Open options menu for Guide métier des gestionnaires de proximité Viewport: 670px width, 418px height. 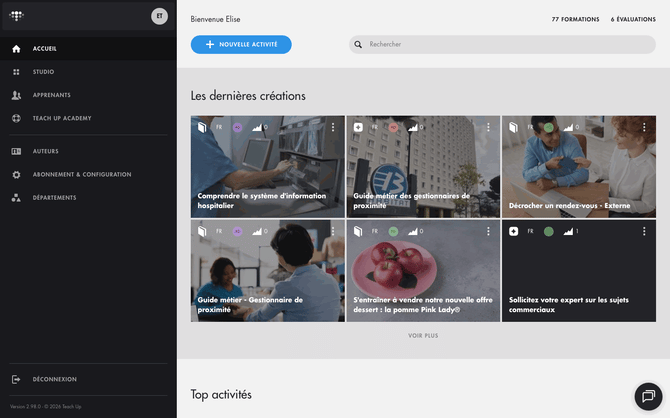[x=488, y=127]
